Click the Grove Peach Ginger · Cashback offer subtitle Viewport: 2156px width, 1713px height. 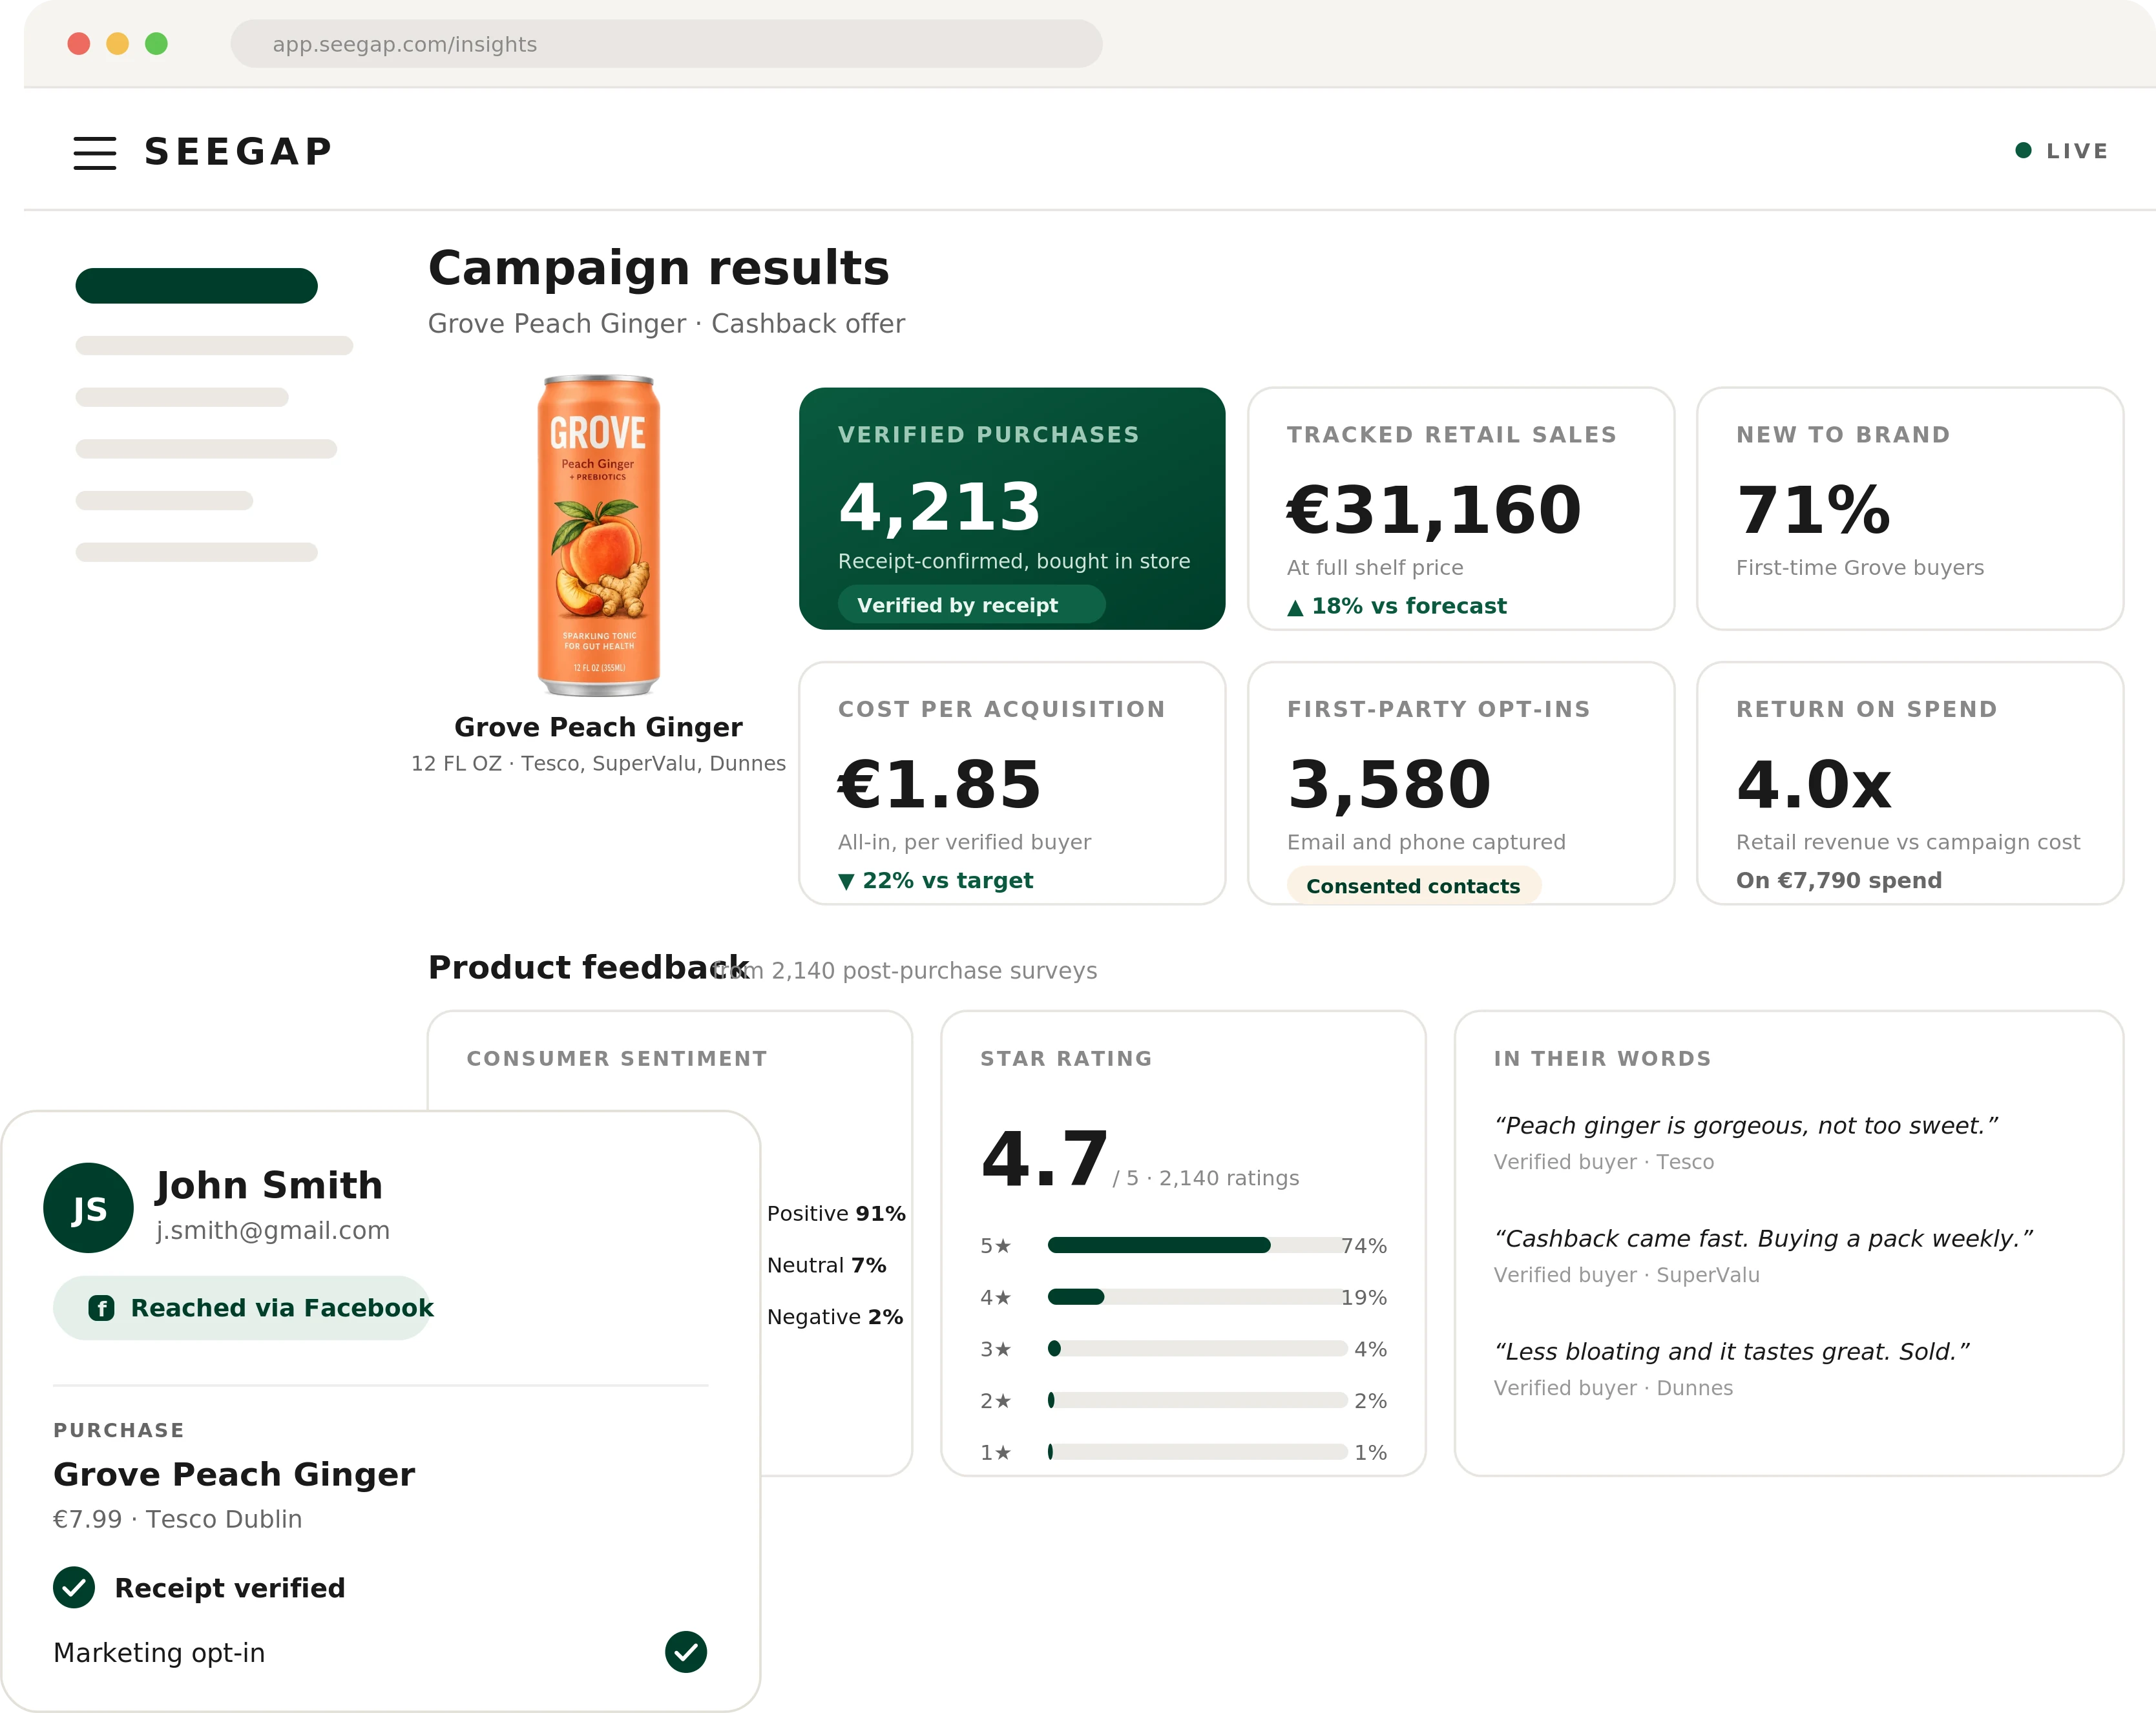click(x=666, y=324)
